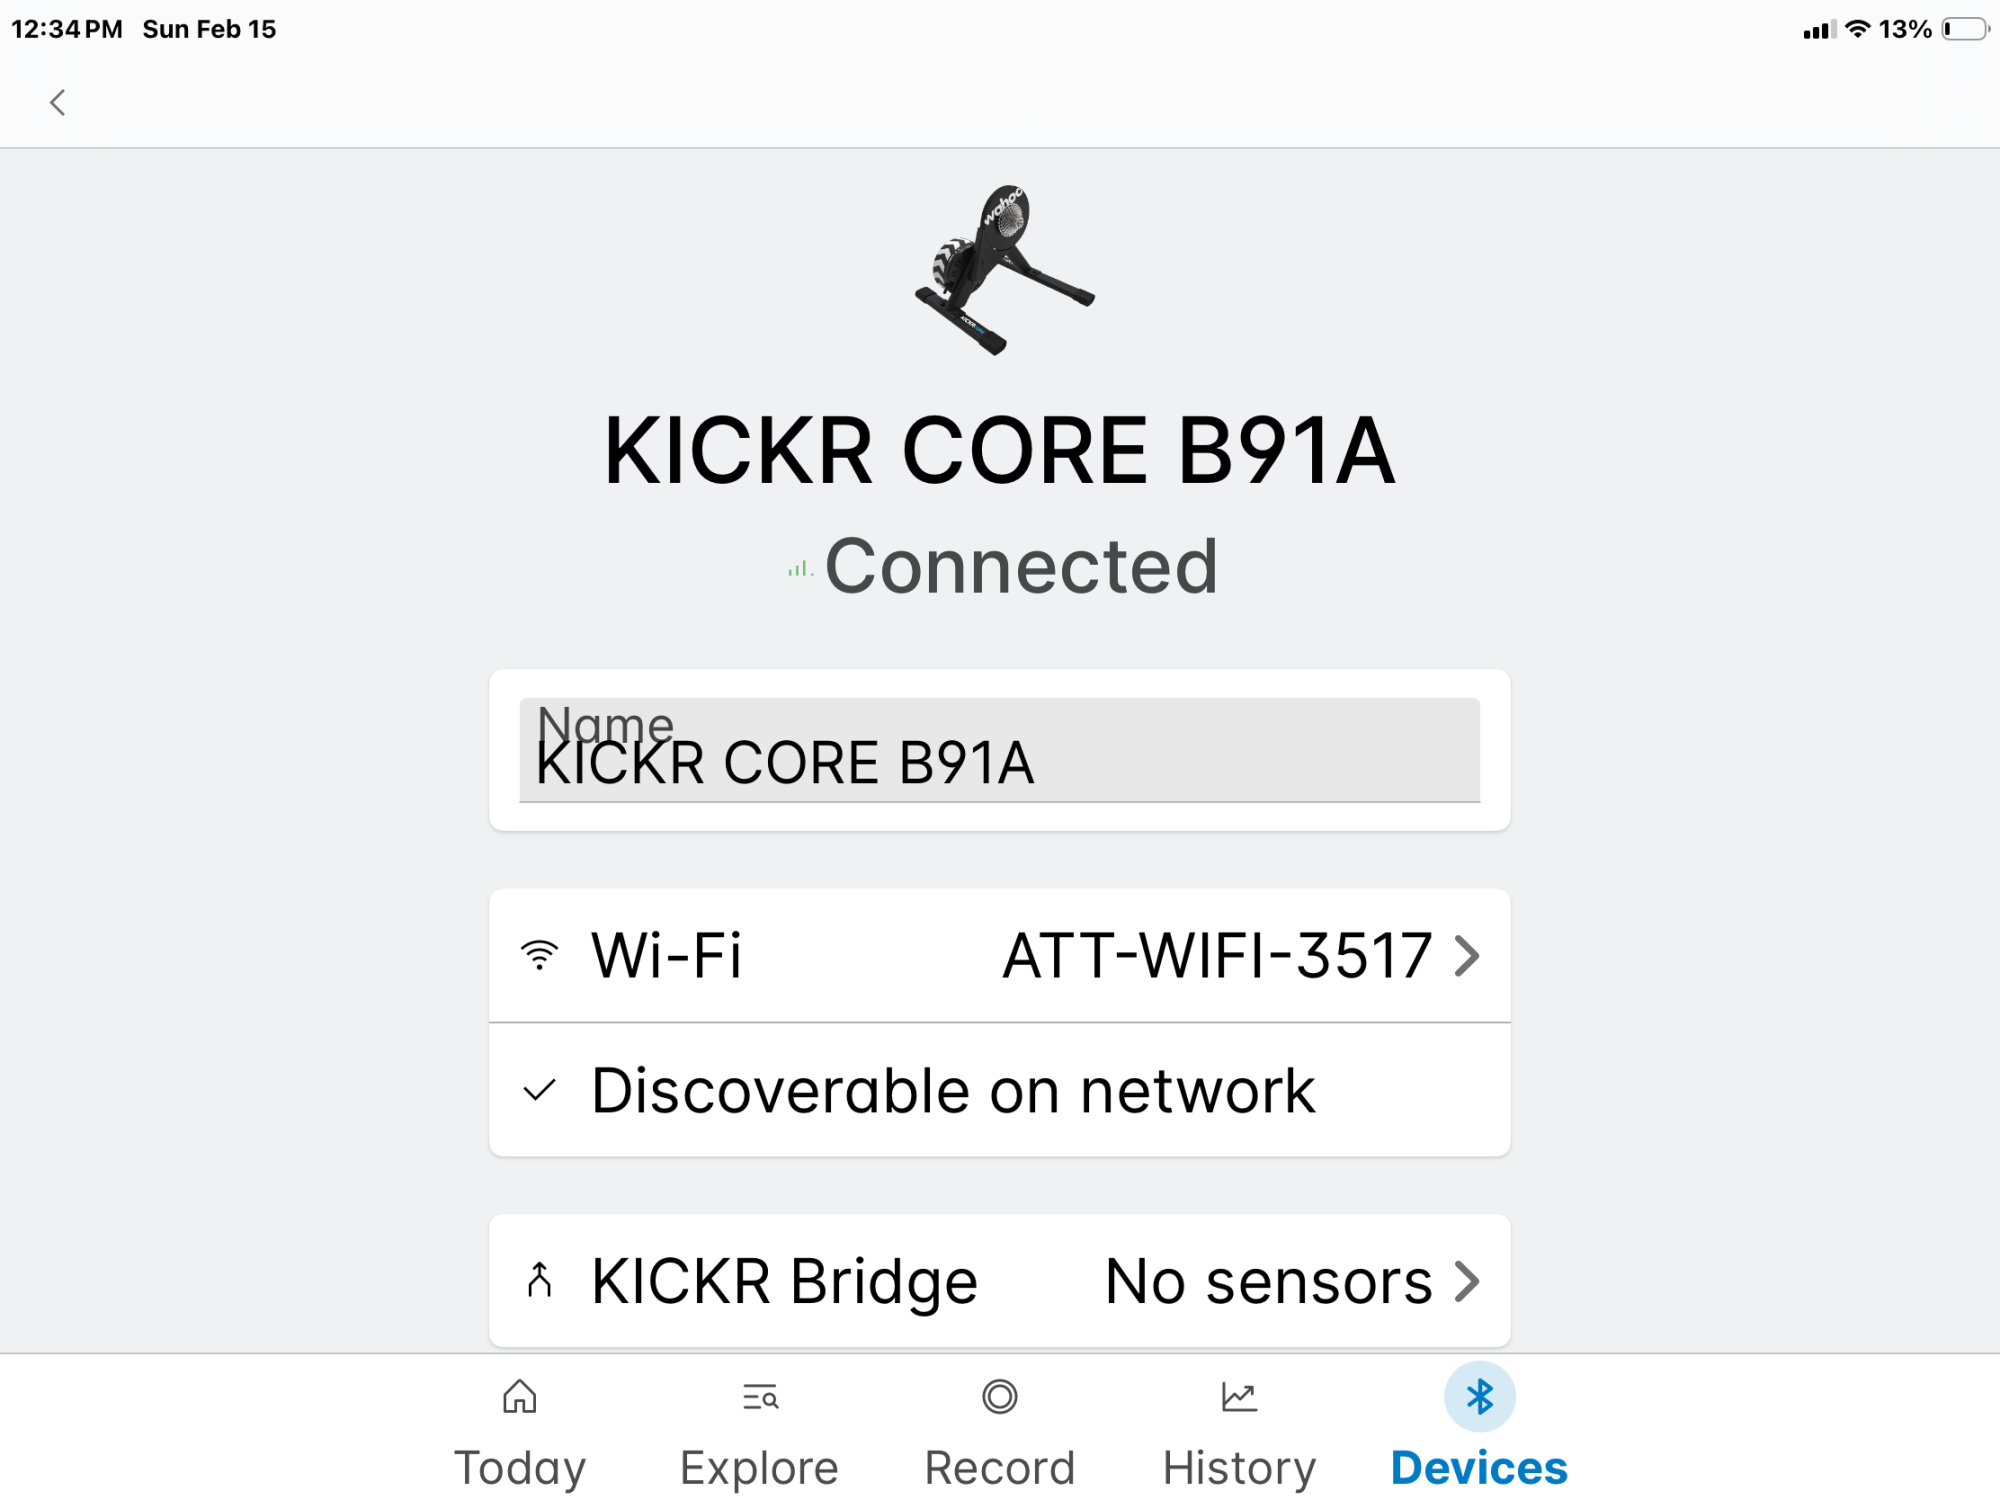Image resolution: width=2000 pixels, height=1500 pixels.
Task: Switch to the History tab label
Action: [x=1239, y=1468]
